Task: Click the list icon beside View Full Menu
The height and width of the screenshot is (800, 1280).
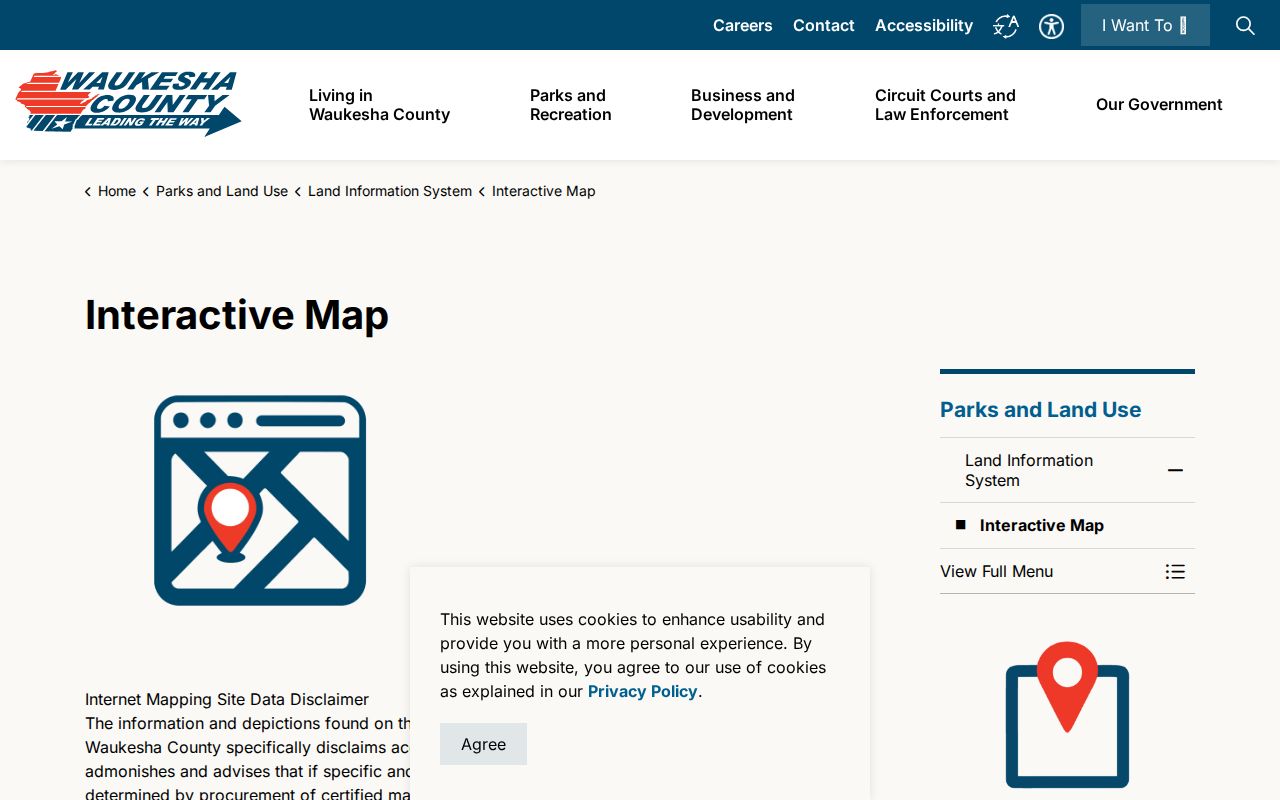Action: [x=1175, y=572]
